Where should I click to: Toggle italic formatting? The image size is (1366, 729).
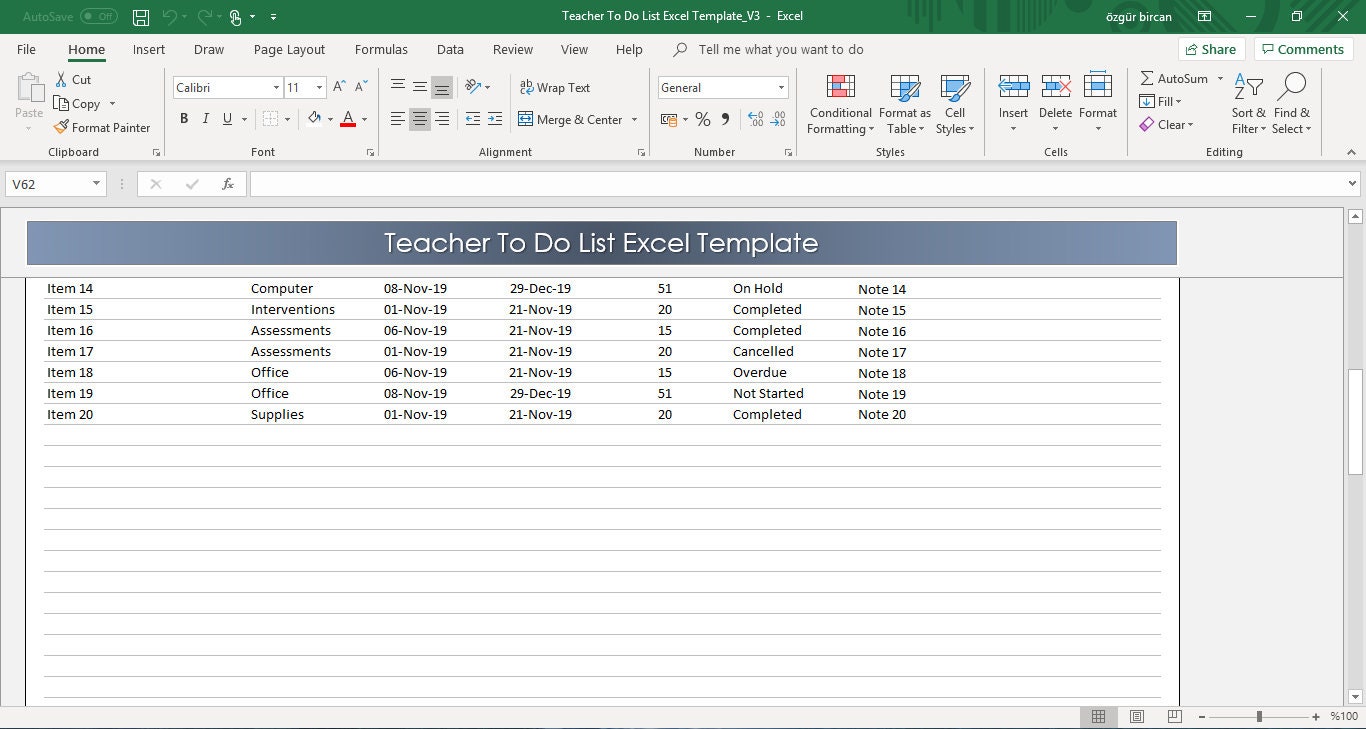tap(206, 118)
